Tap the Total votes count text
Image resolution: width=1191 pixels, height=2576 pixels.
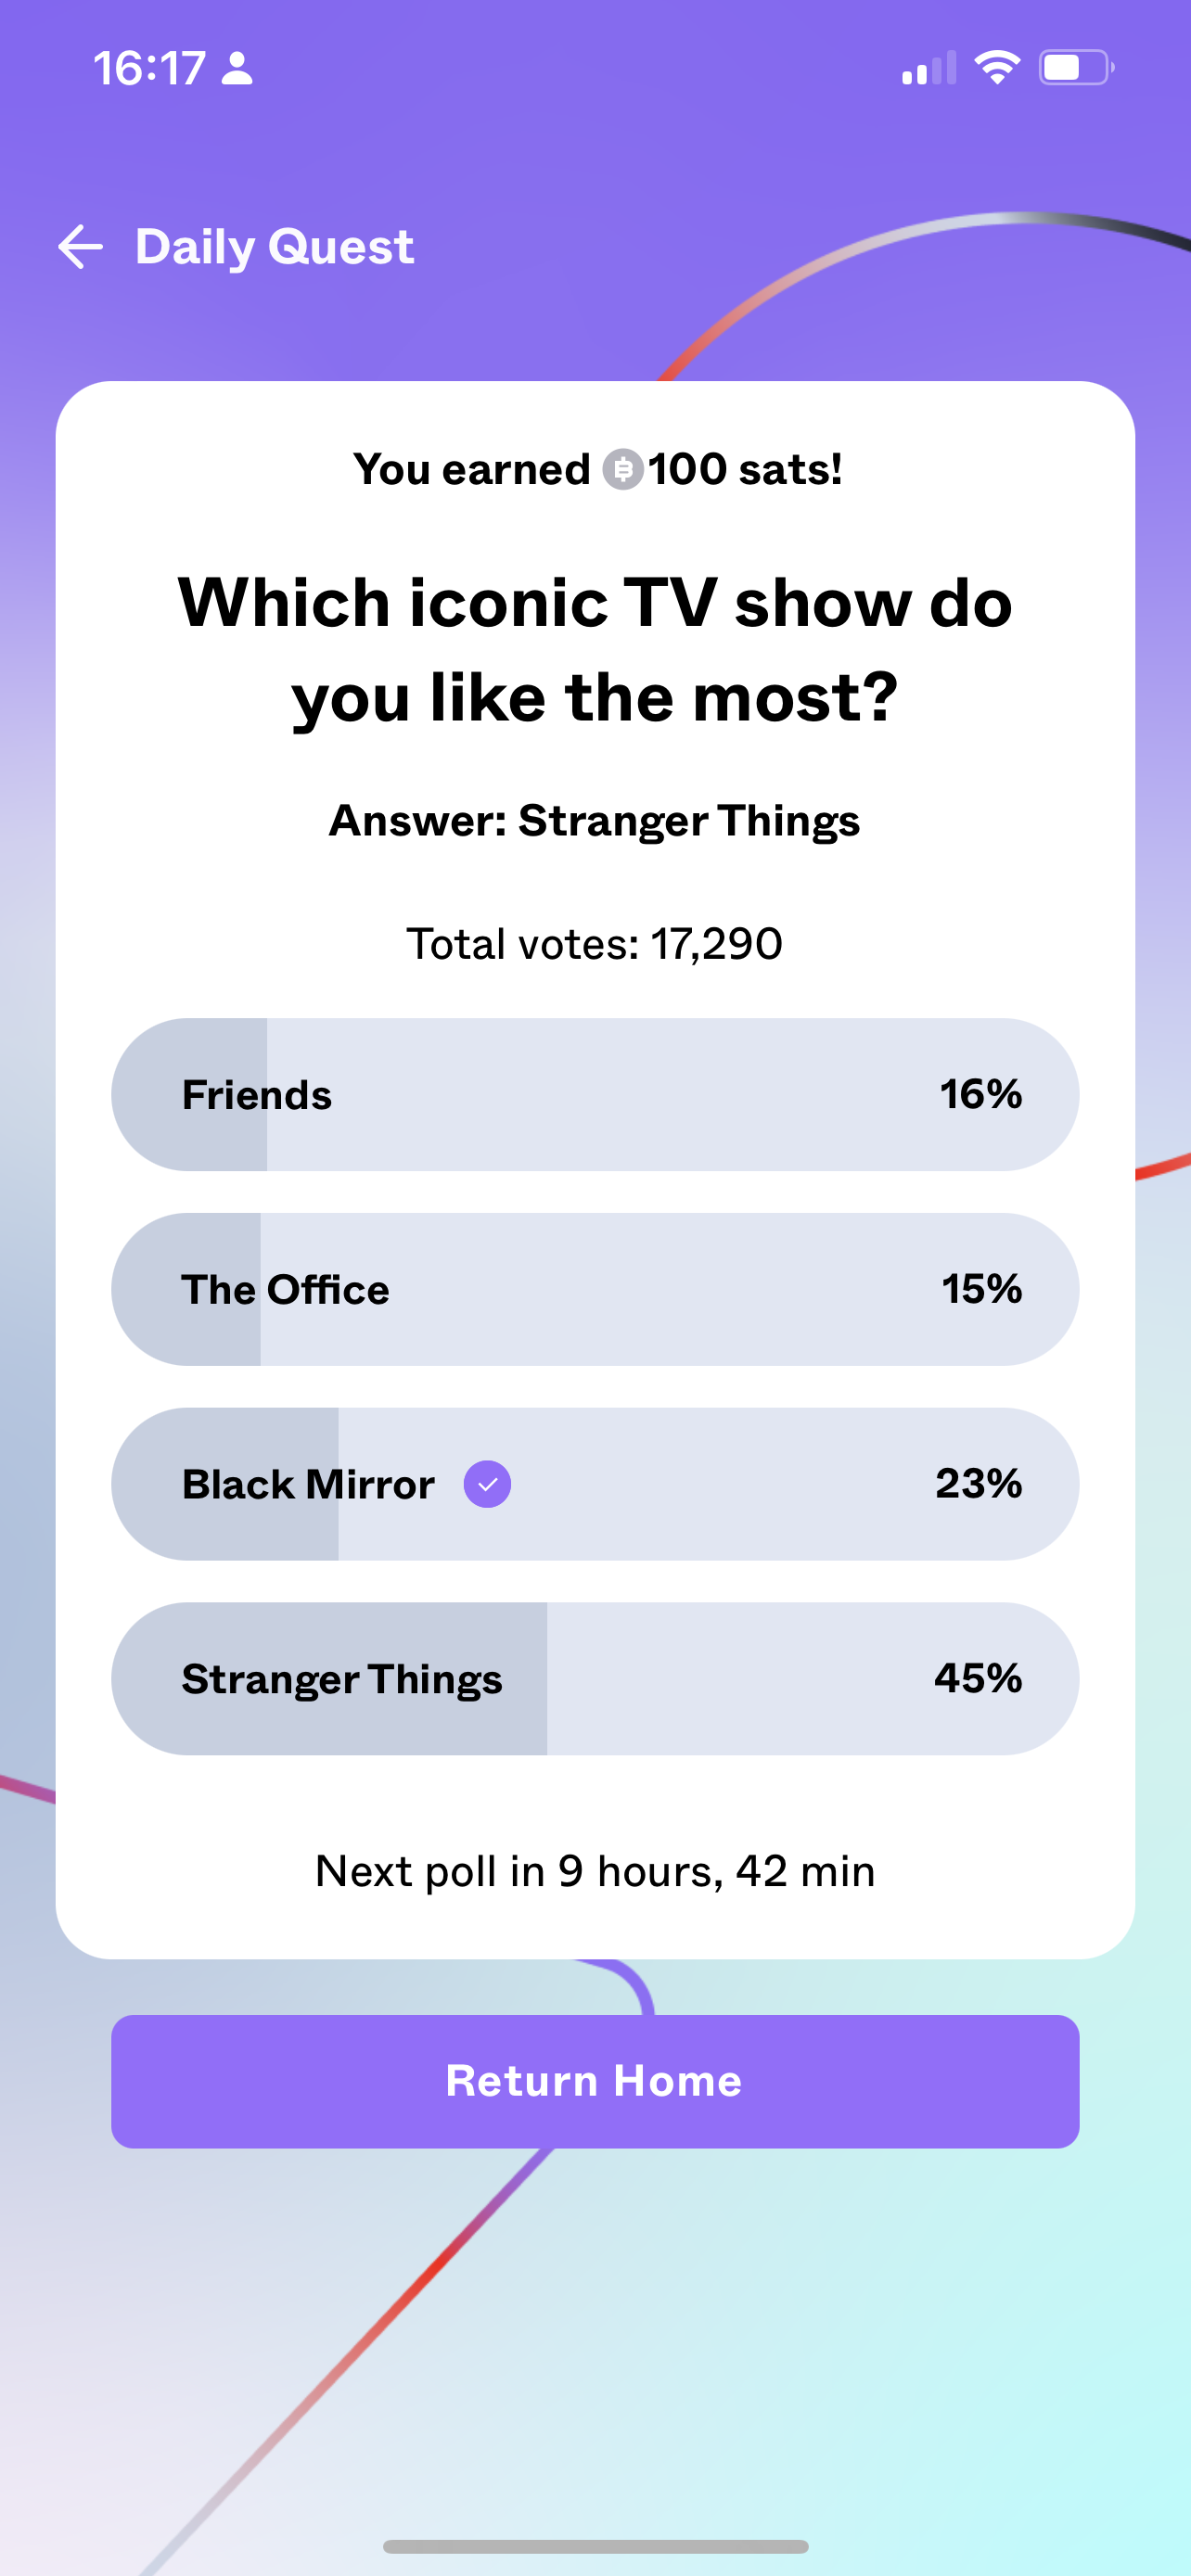coord(595,943)
